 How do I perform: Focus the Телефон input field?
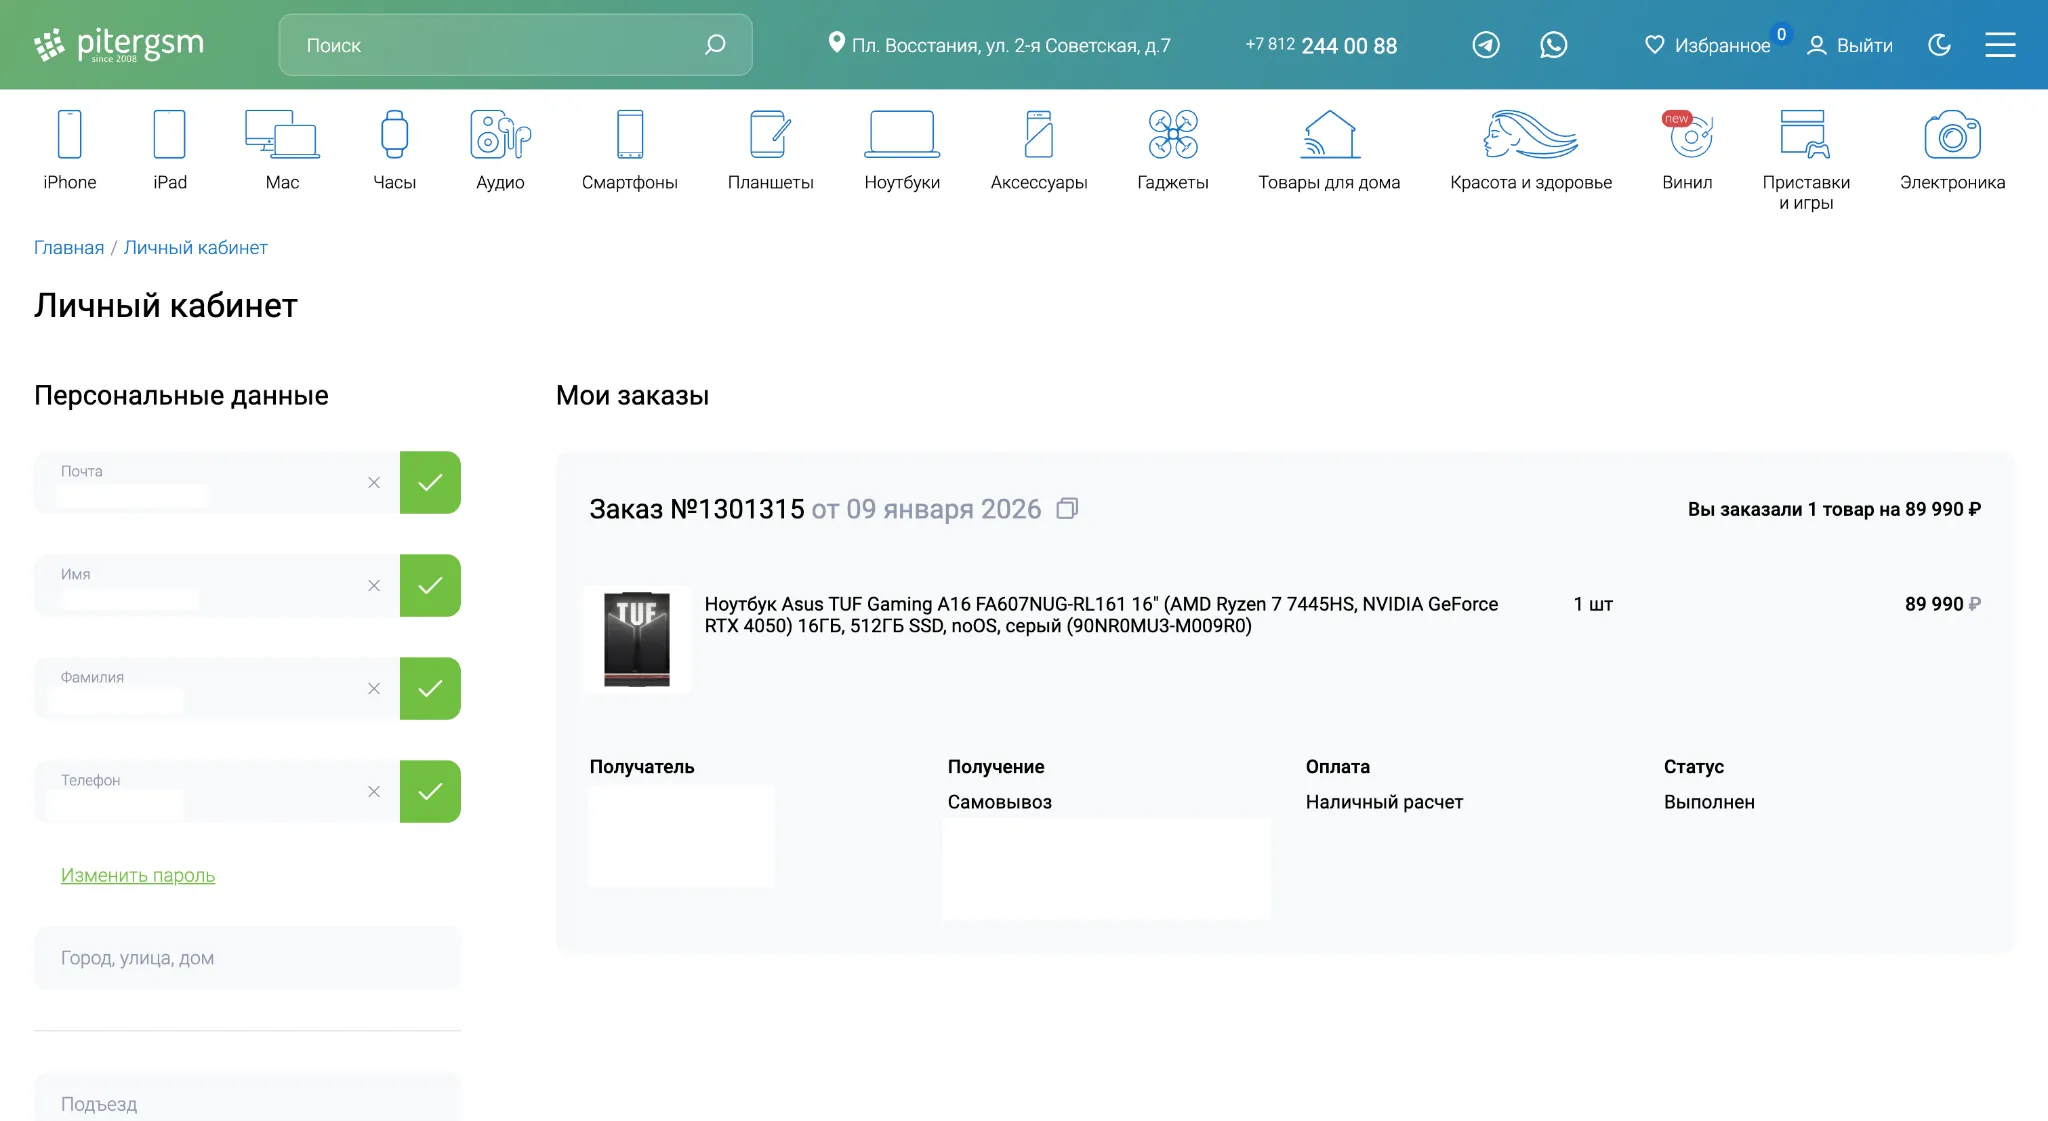[x=217, y=792]
